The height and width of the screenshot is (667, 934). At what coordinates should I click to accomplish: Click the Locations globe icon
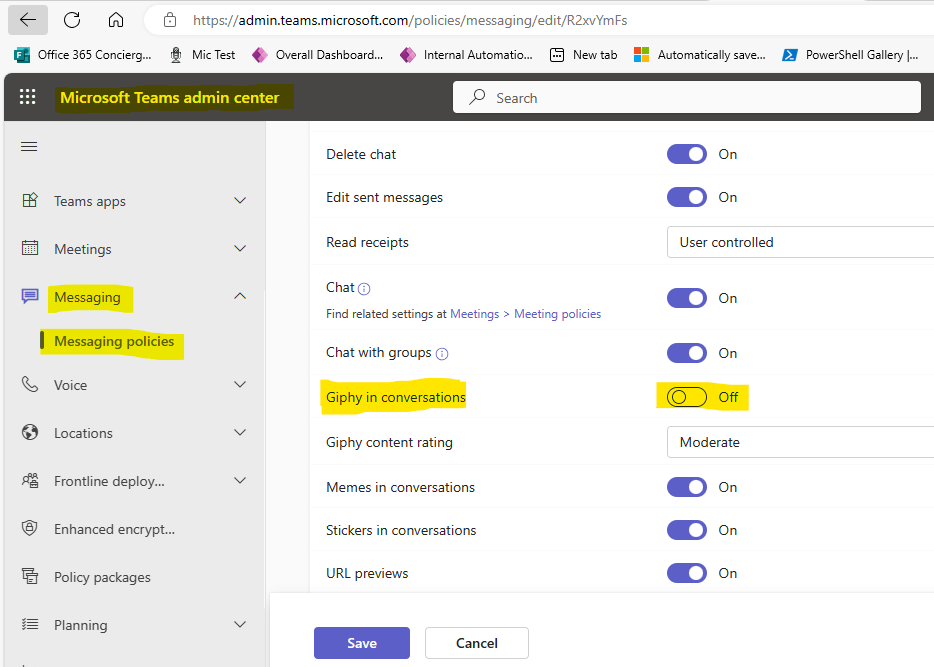click(x=30, y=432)
